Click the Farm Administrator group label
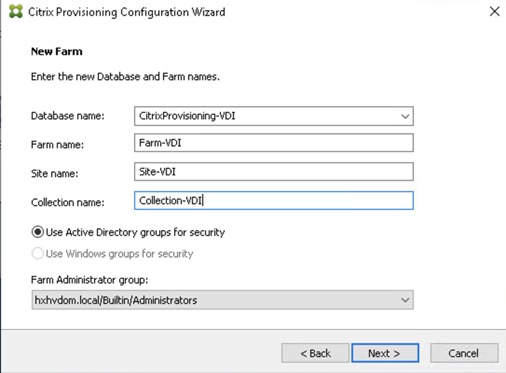The width and height of the screenshot is (506, 373). (89, 280)
